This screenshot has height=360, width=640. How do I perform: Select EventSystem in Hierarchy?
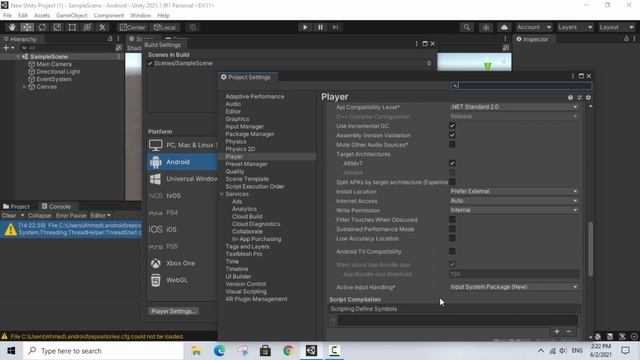[x=53, y=79]
